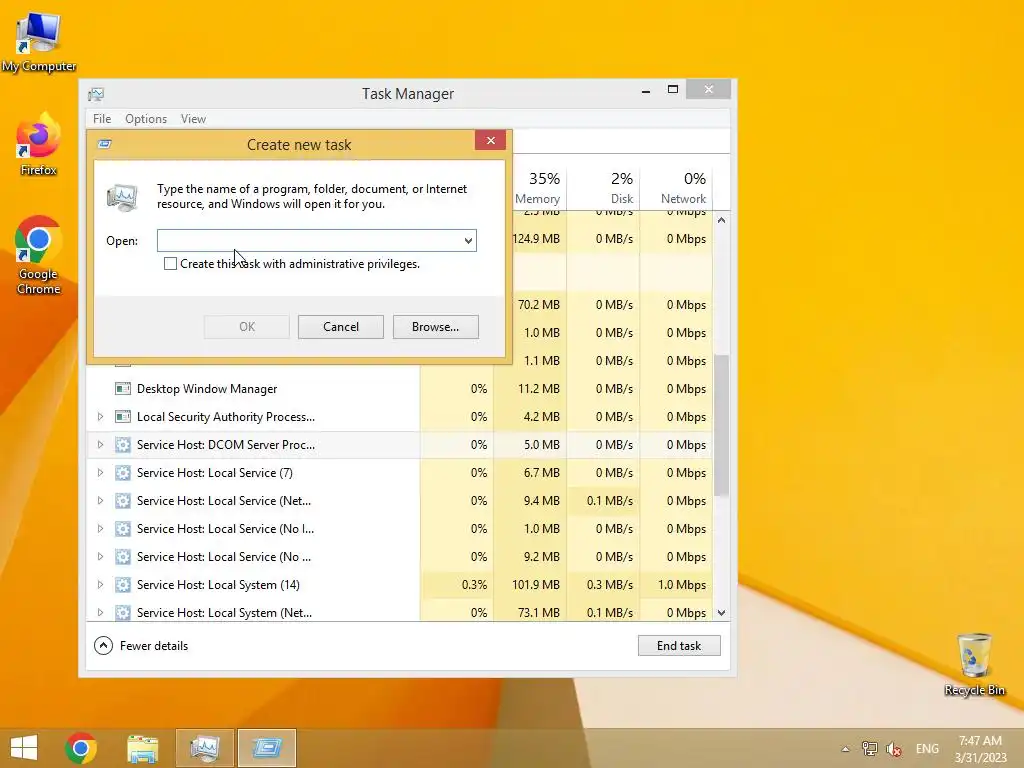Click ENG language indicator in tray
Viewport: 1024px width, 768px height.
927,749
